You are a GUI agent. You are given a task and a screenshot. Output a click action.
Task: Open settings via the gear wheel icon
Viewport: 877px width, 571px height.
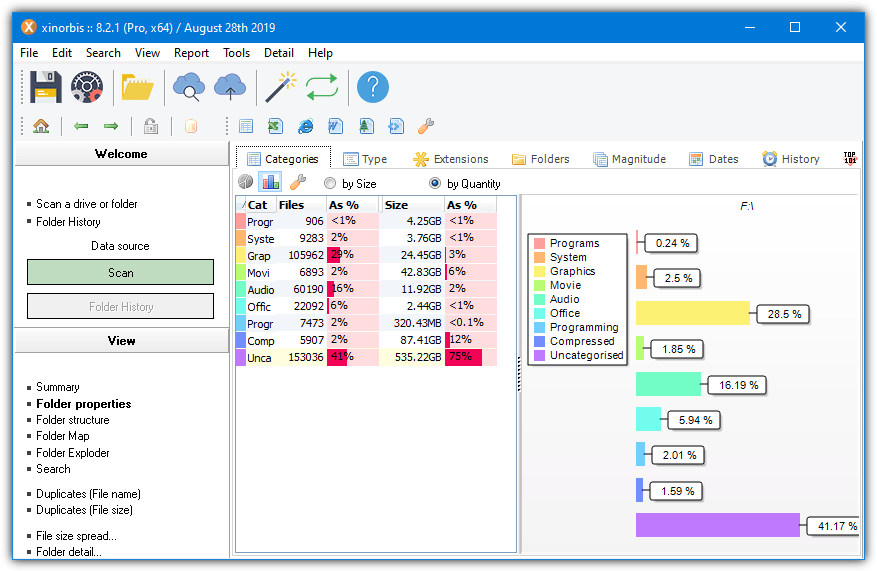(x=87, y=87)
